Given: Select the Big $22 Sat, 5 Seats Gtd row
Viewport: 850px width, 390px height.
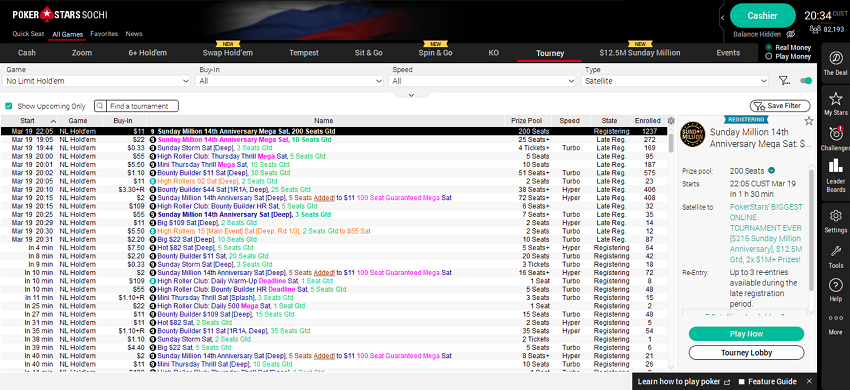Looking at the screenshot, I should (x=334, y=347).
